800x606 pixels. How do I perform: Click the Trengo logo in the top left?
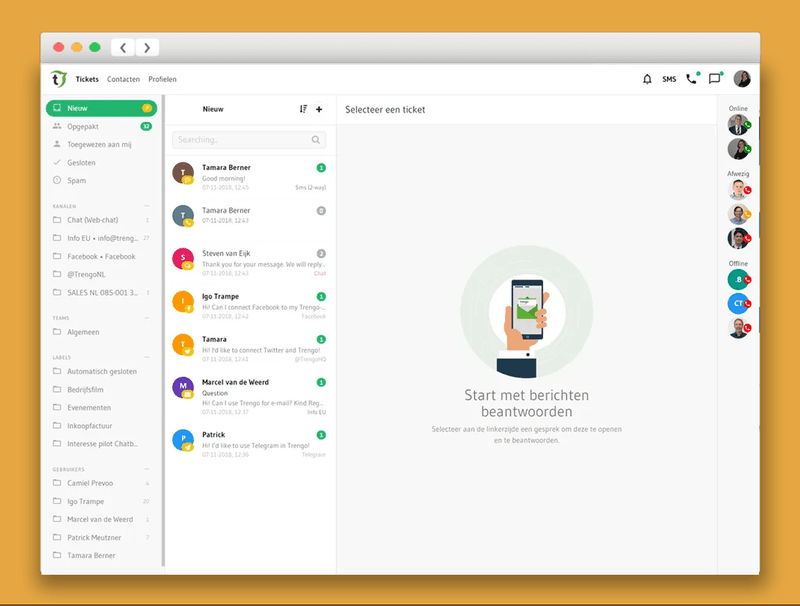click(59, 79)
